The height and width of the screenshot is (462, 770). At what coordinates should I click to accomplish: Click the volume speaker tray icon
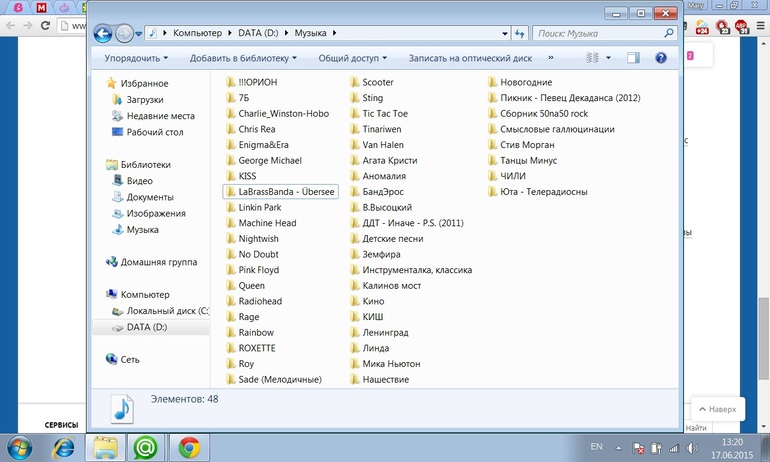[692, 448]
